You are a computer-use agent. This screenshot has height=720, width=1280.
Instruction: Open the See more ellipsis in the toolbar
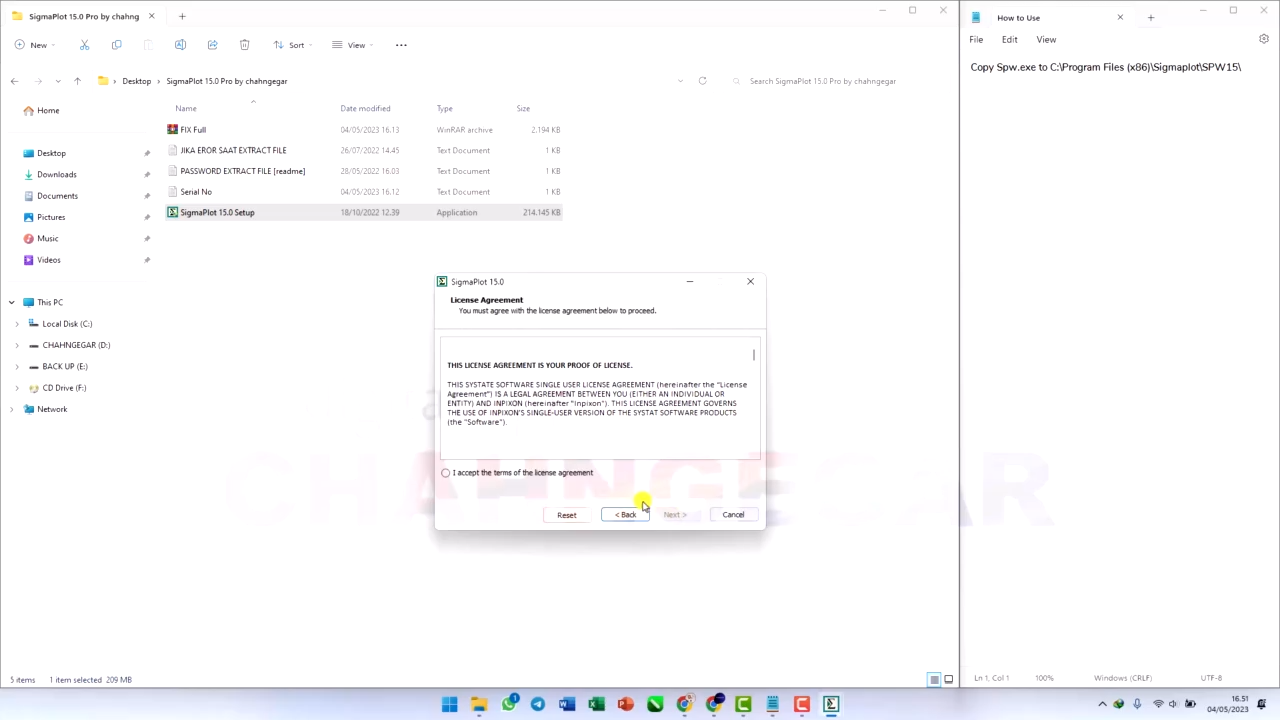pos(401,44)
